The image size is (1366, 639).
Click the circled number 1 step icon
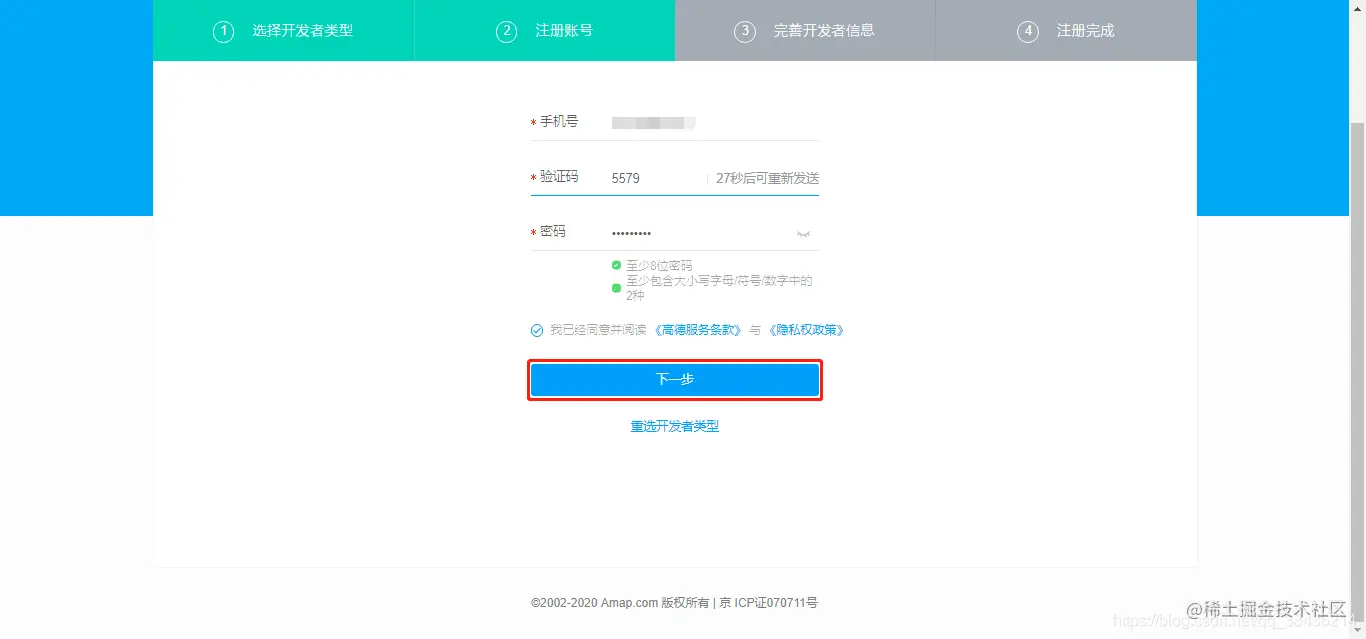point(224,31)
